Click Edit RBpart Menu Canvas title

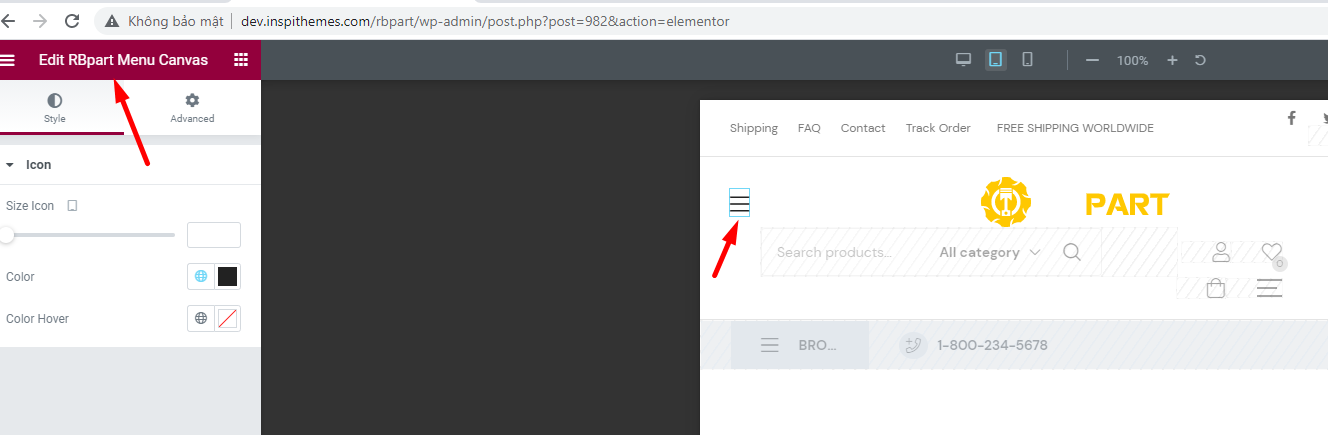point(123,60)
